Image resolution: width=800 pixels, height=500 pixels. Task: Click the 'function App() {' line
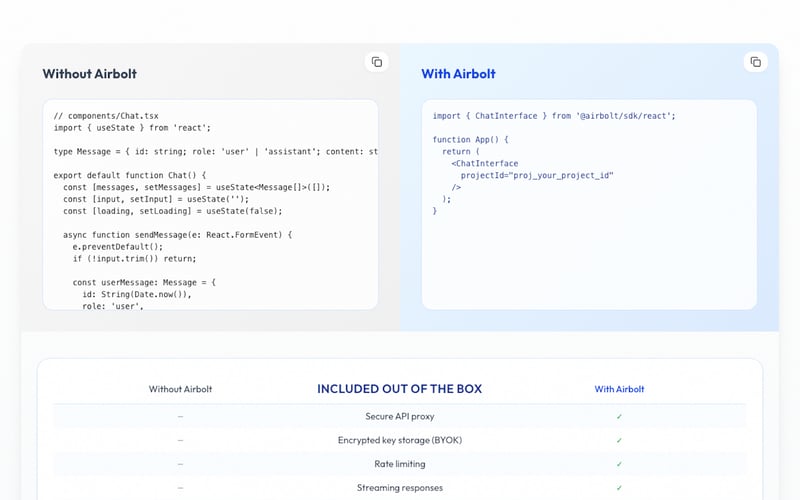coord(470,139)
